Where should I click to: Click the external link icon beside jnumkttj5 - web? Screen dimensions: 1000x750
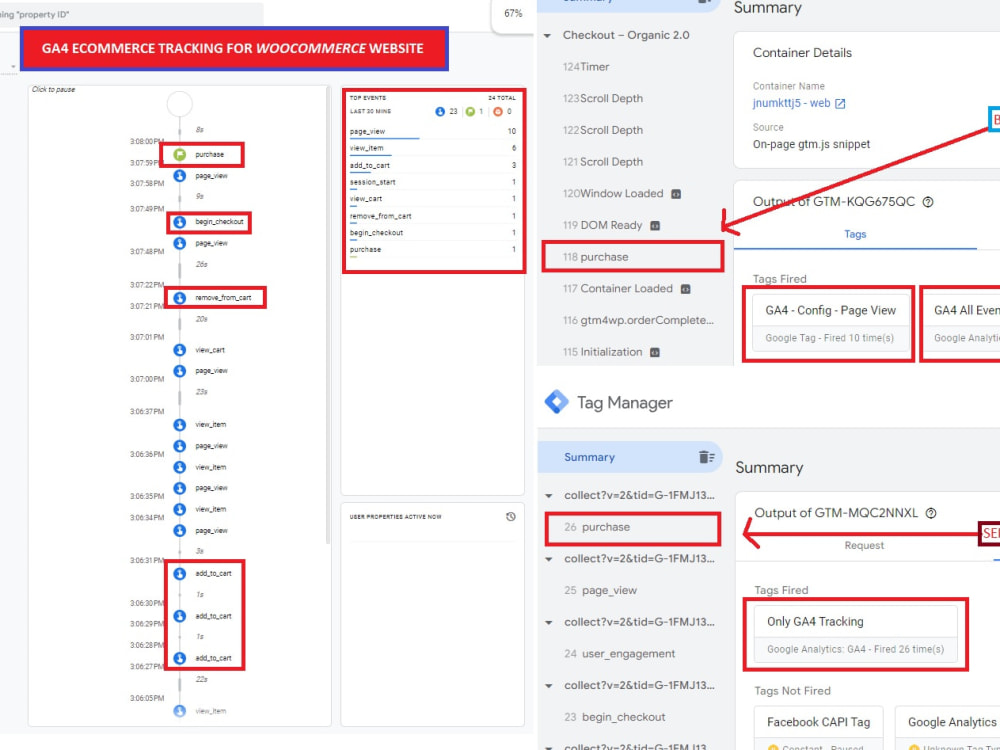pyautogui.click(x=841, y=103)
